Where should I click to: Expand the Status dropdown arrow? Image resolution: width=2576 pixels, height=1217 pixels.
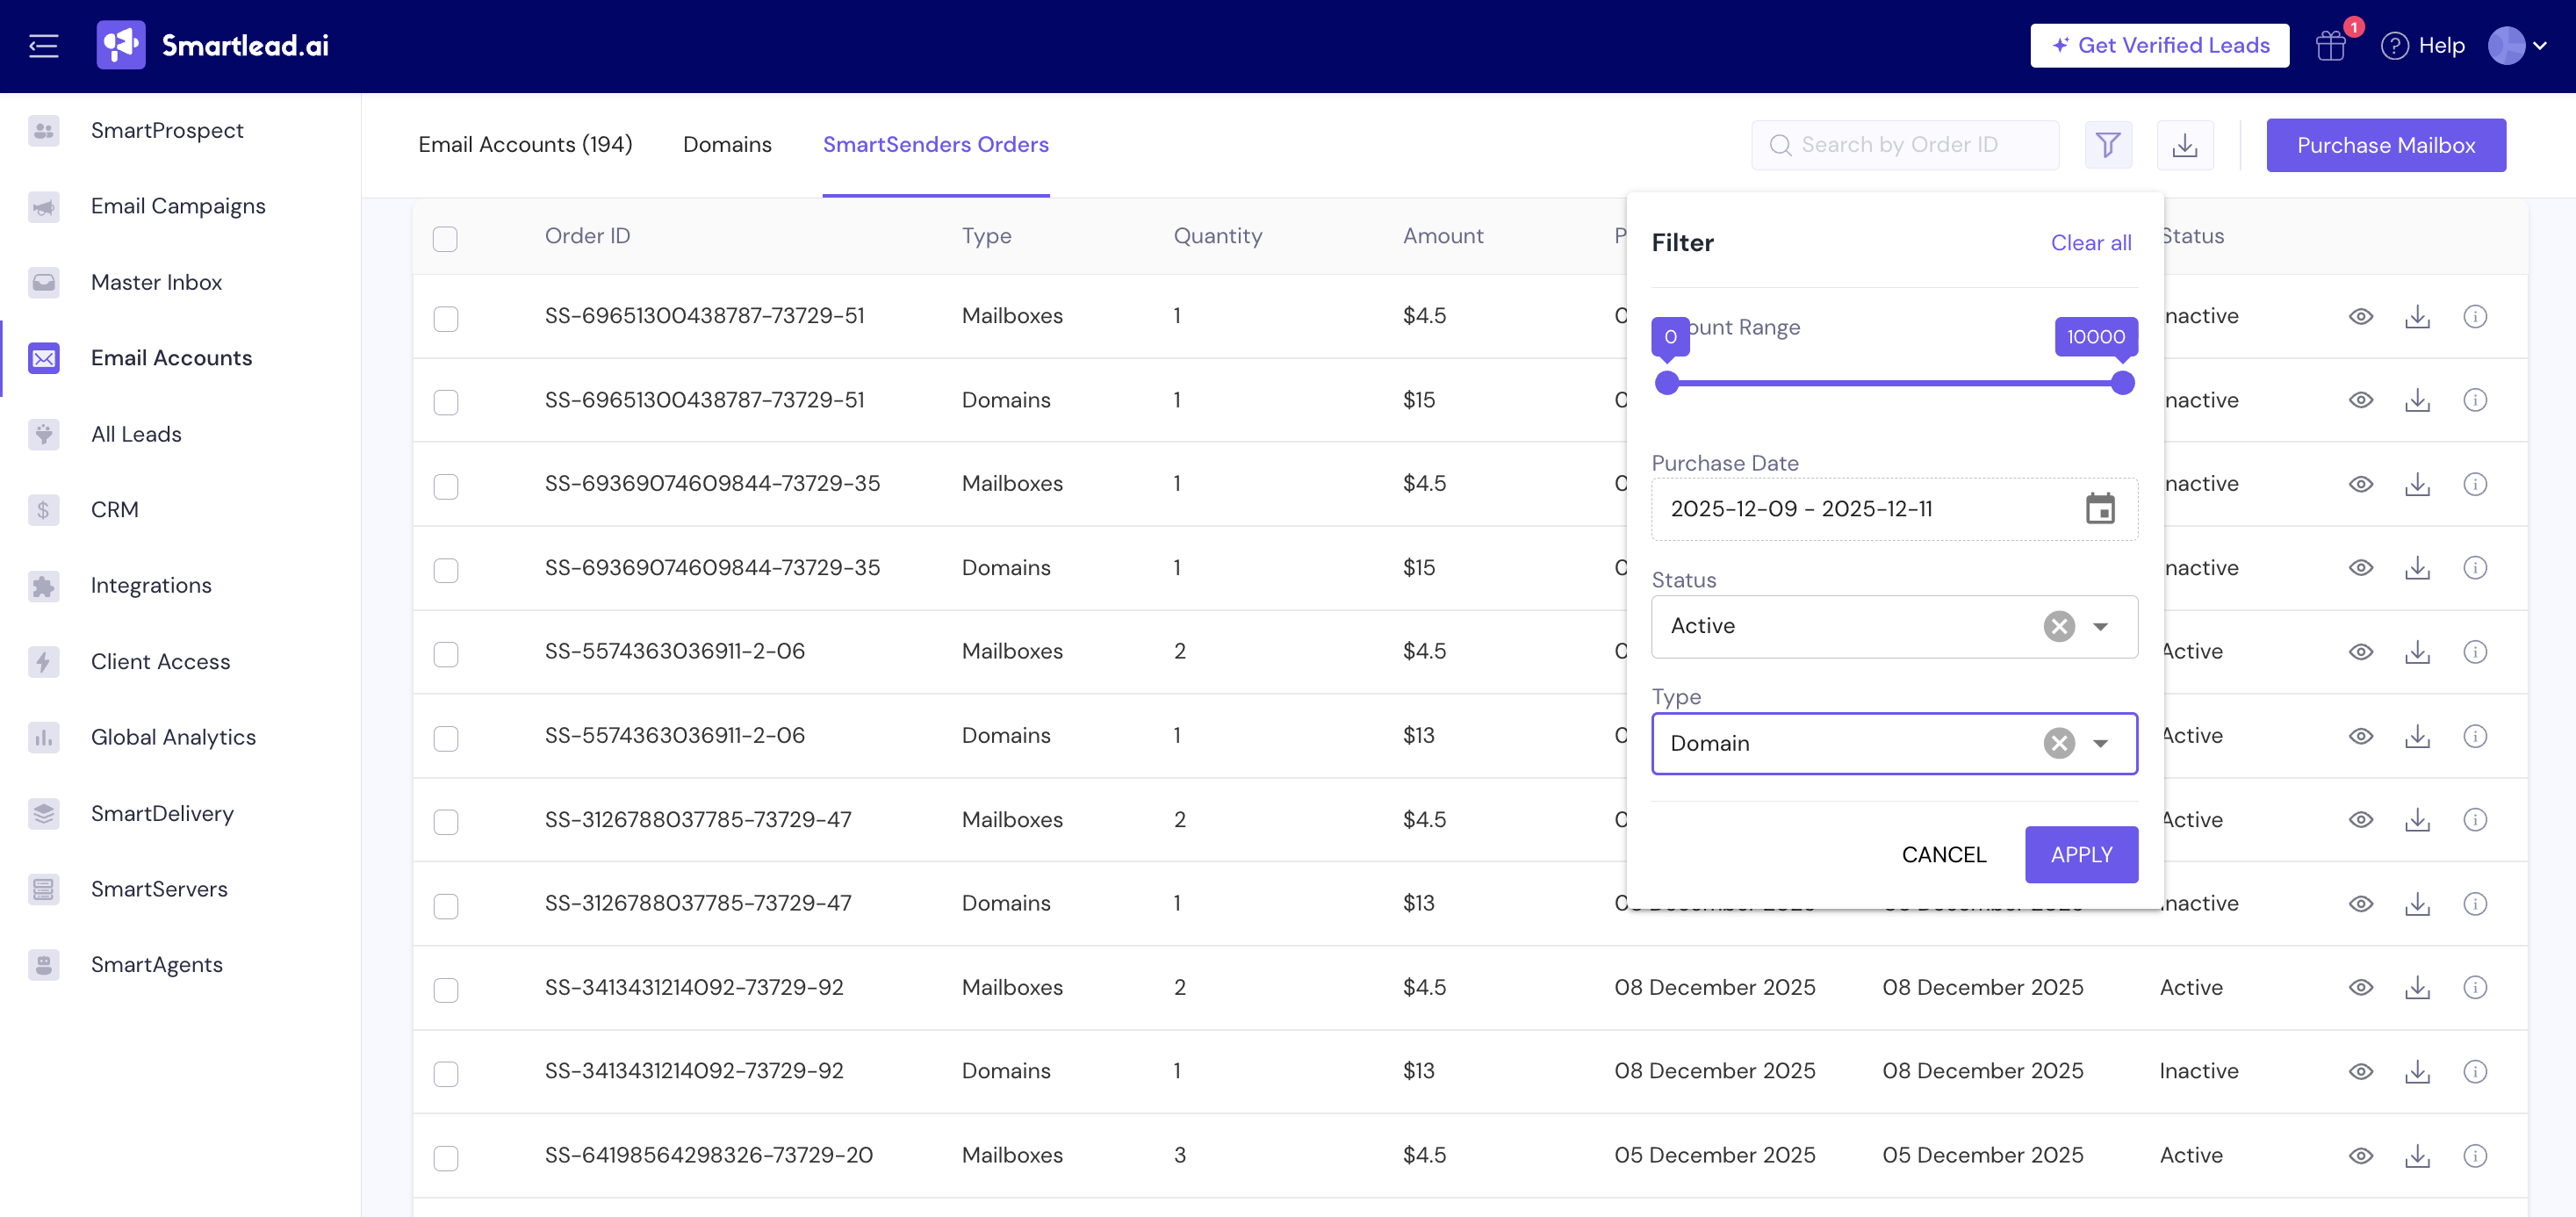(x=2101, y=626)
